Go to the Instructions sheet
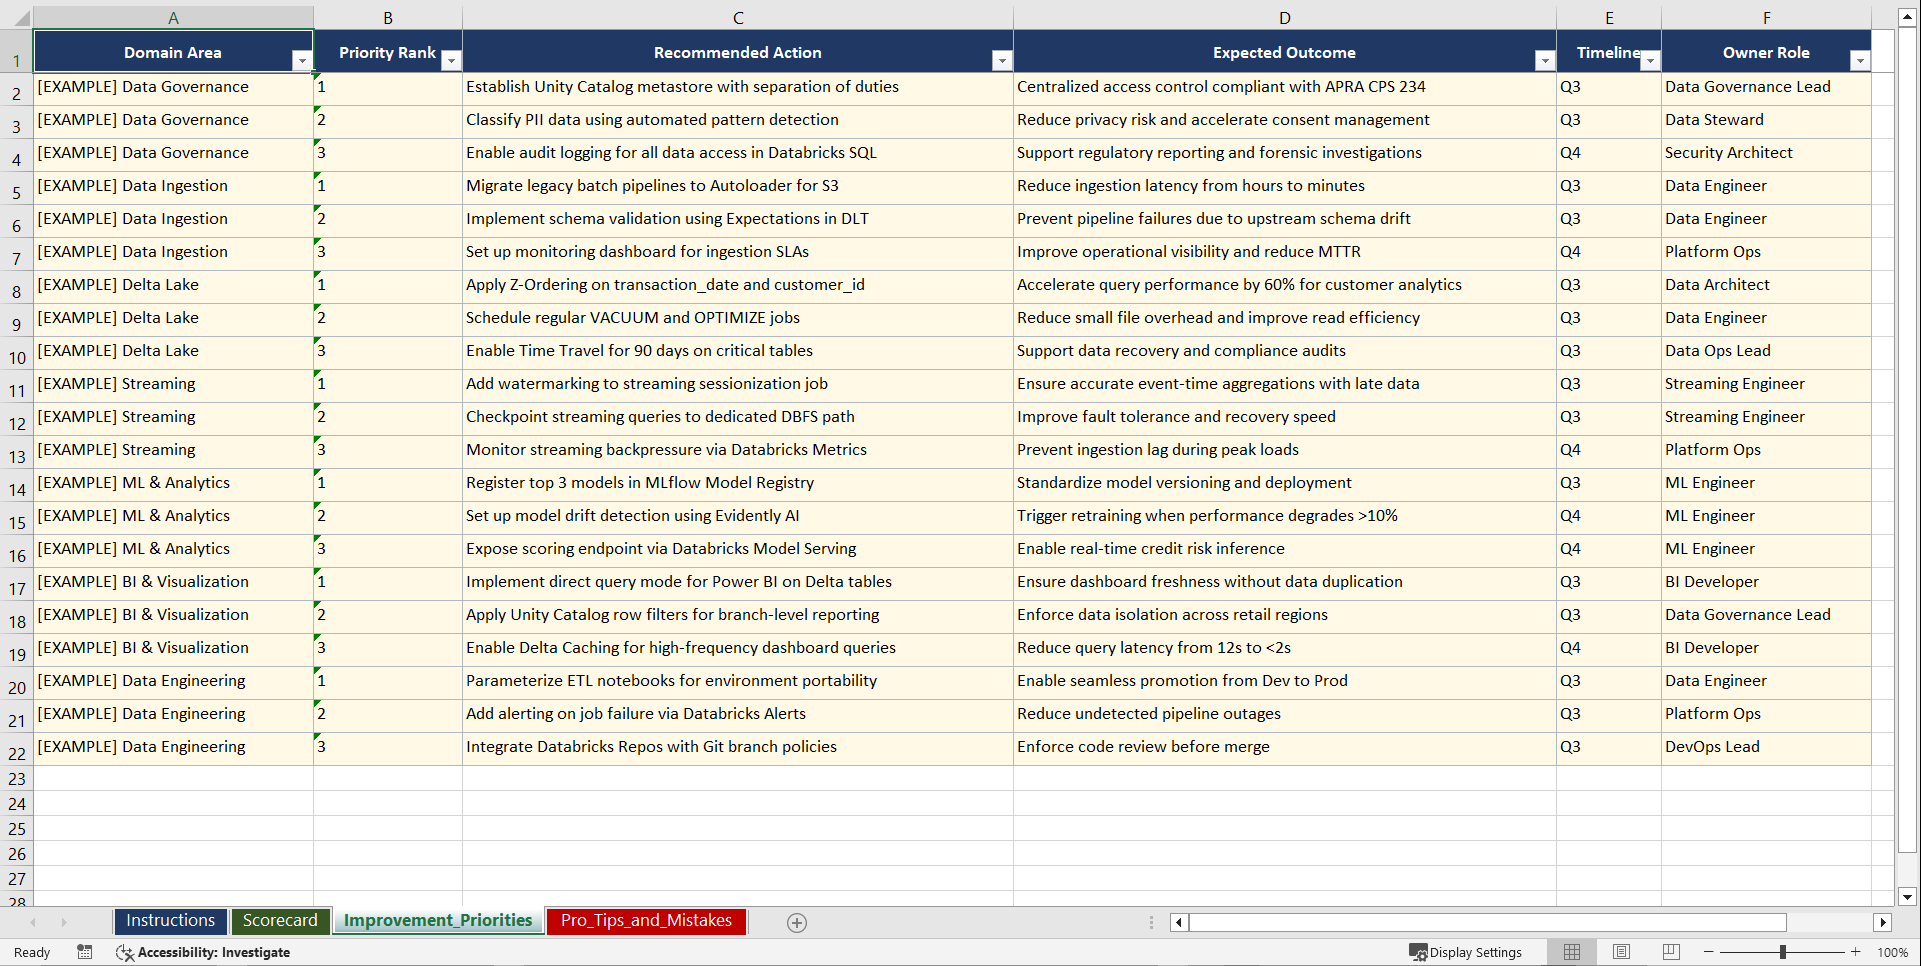1921x966 pixels. 170,921
